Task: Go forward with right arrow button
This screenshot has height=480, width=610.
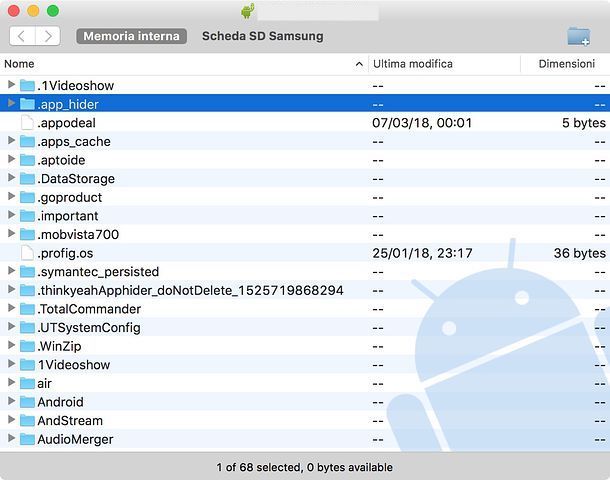Action: coord(48,36)
